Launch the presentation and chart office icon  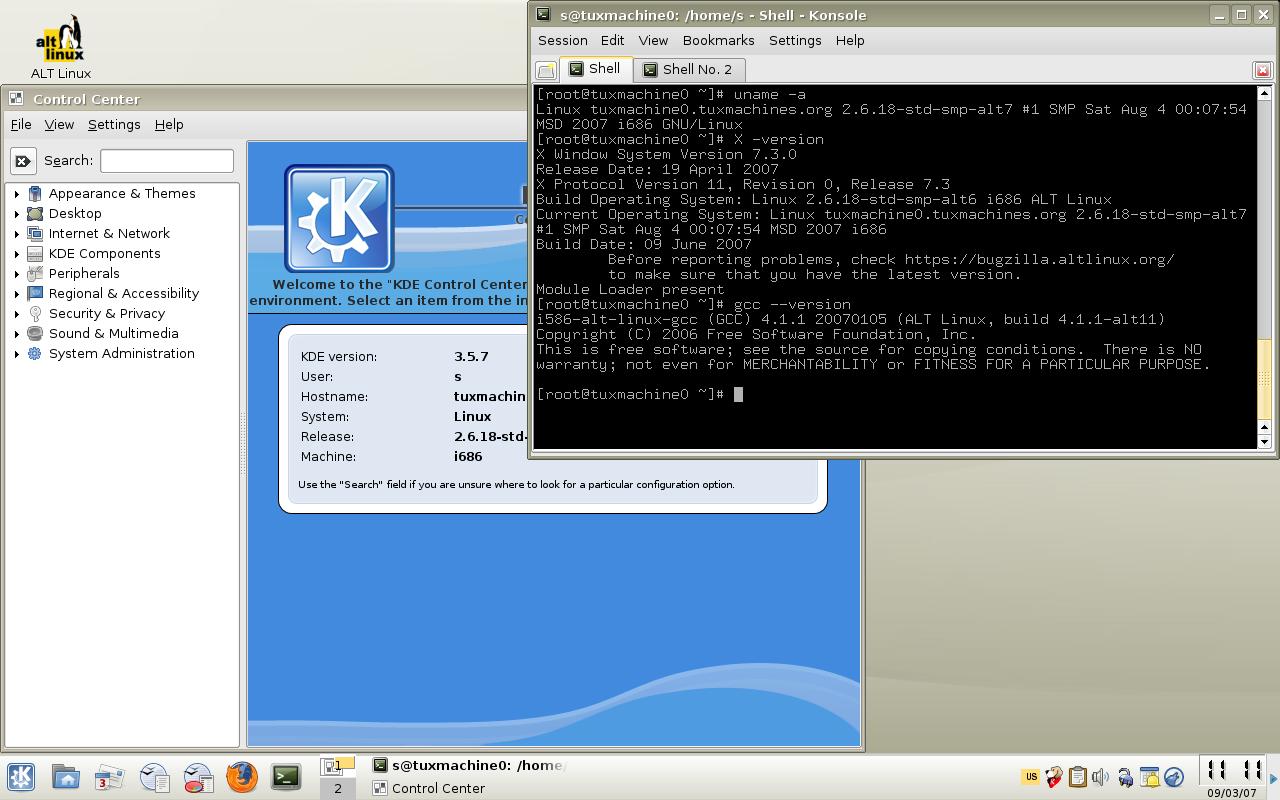[x=198, y=777]
